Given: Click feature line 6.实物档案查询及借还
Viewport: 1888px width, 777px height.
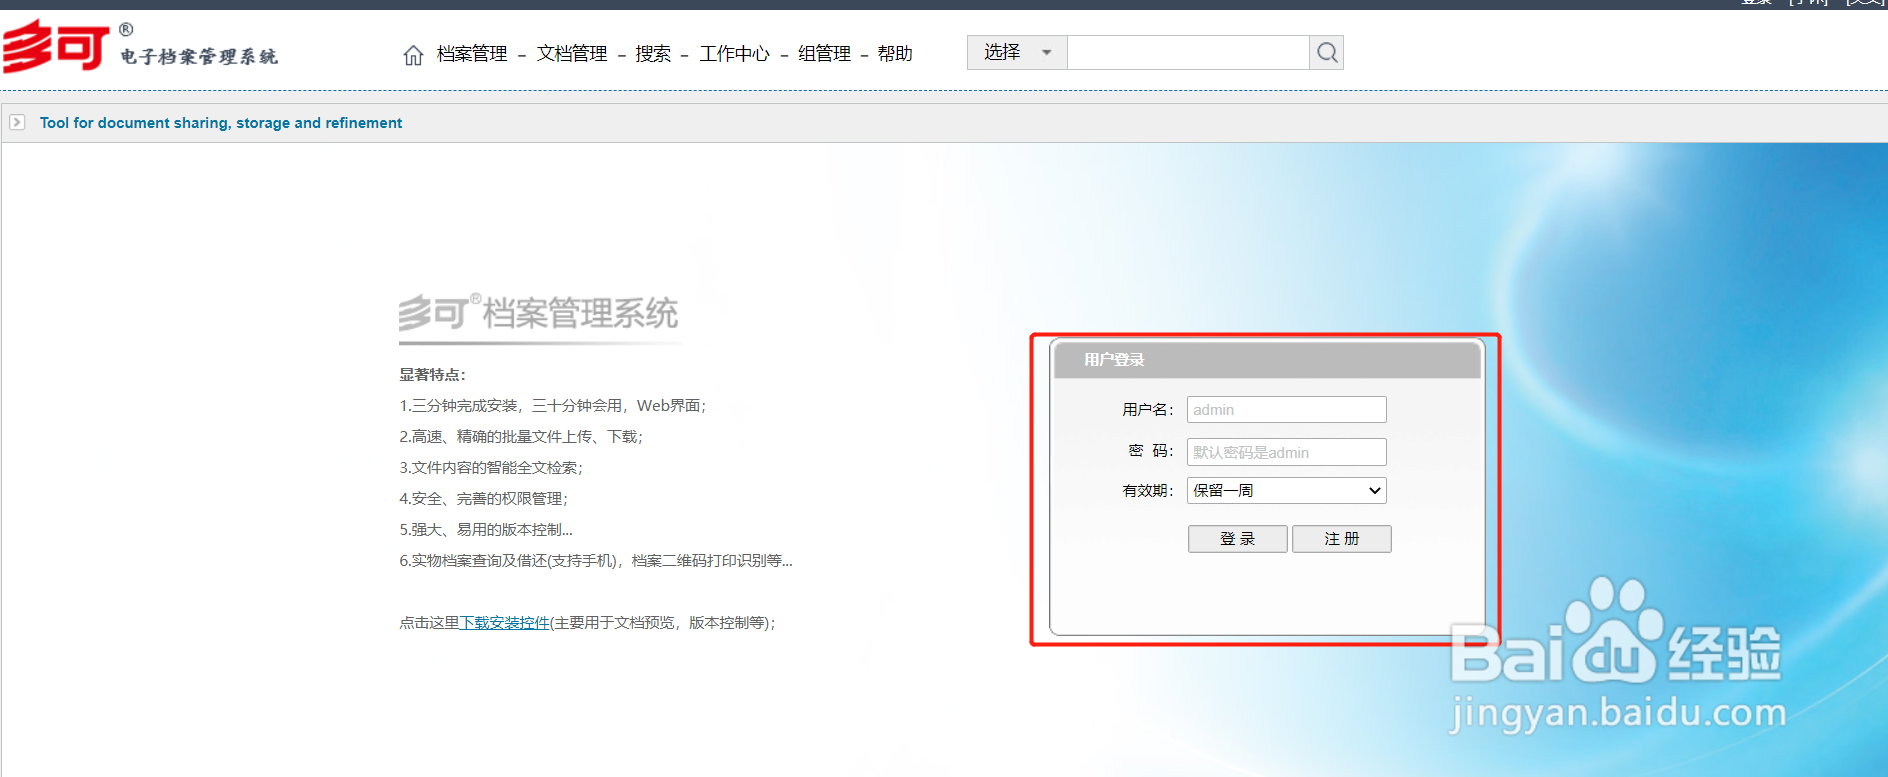Looking at the screenshot, I should [596, 560].
